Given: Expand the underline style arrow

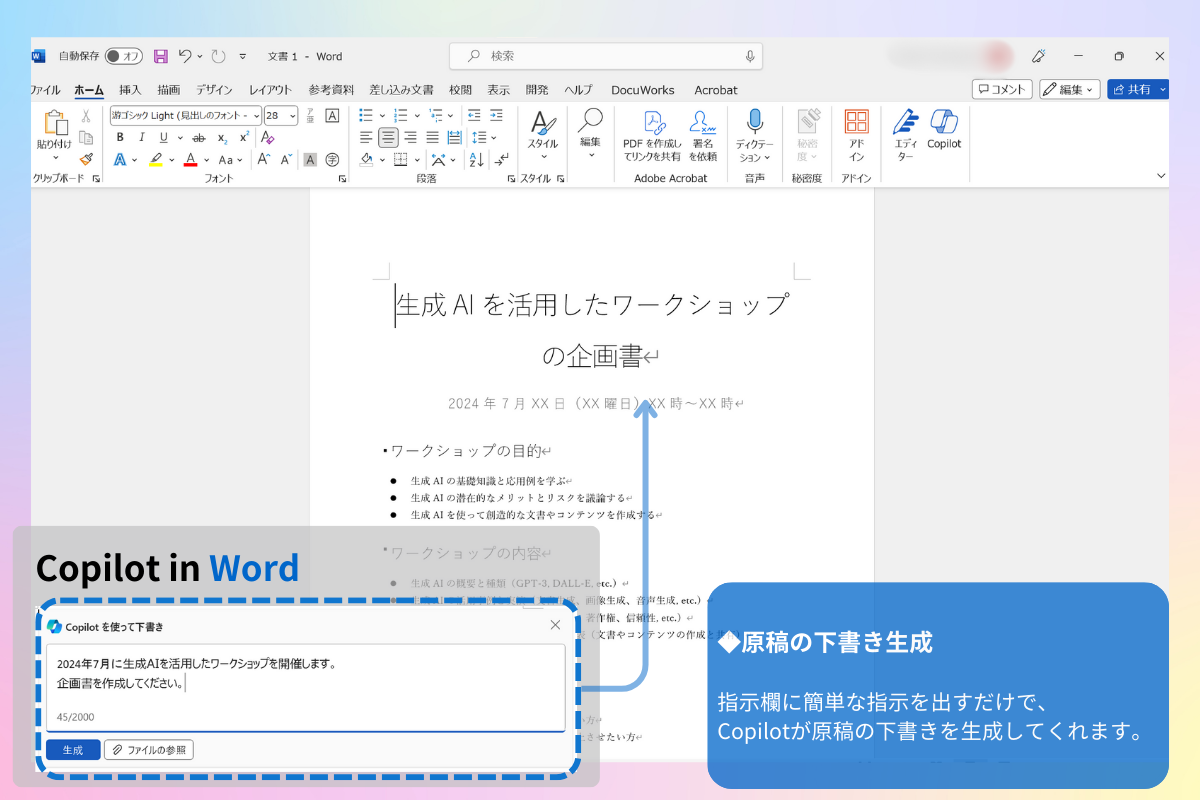Looking at the screenshot, I should [179, 138].
